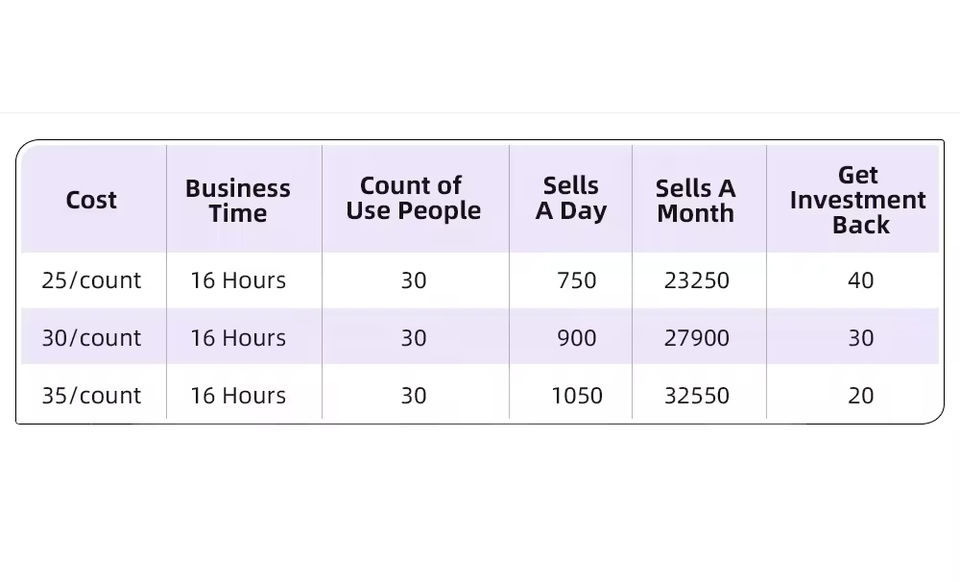960x582 pixels.
Task: Click the Get Investment Back header
Action: [858, 200]
